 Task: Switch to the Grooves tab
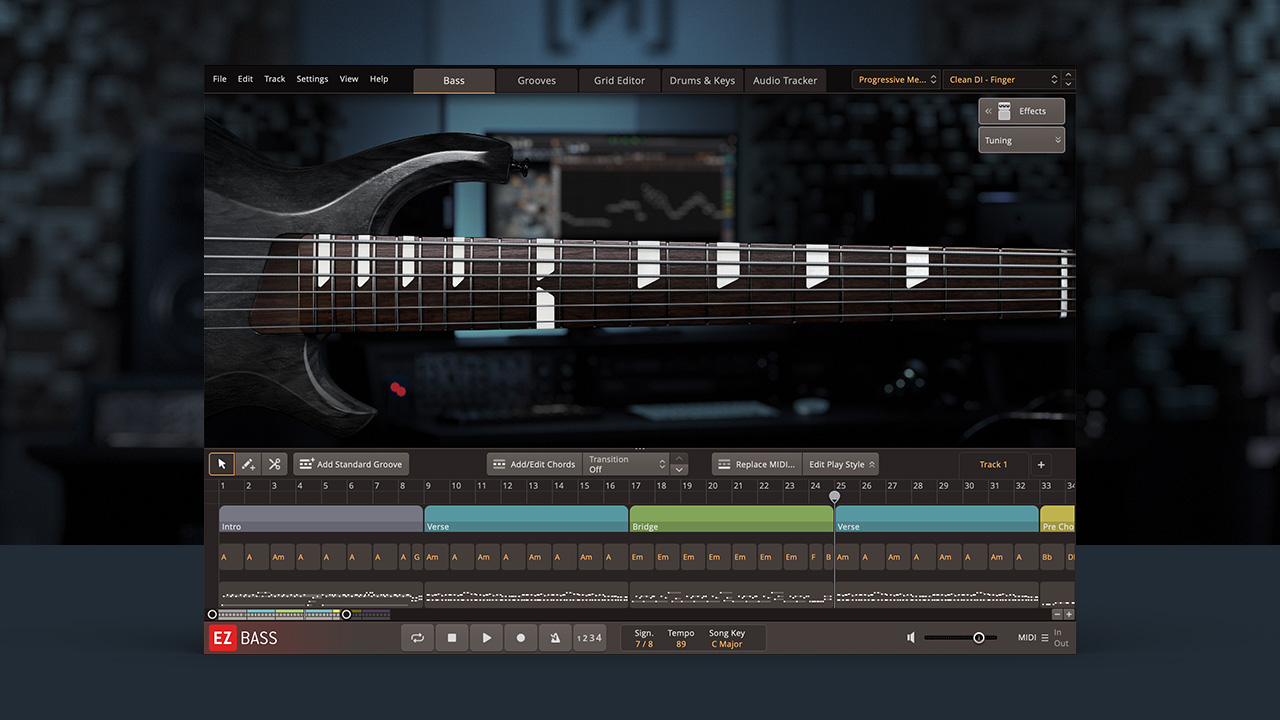tap(537, 81)
